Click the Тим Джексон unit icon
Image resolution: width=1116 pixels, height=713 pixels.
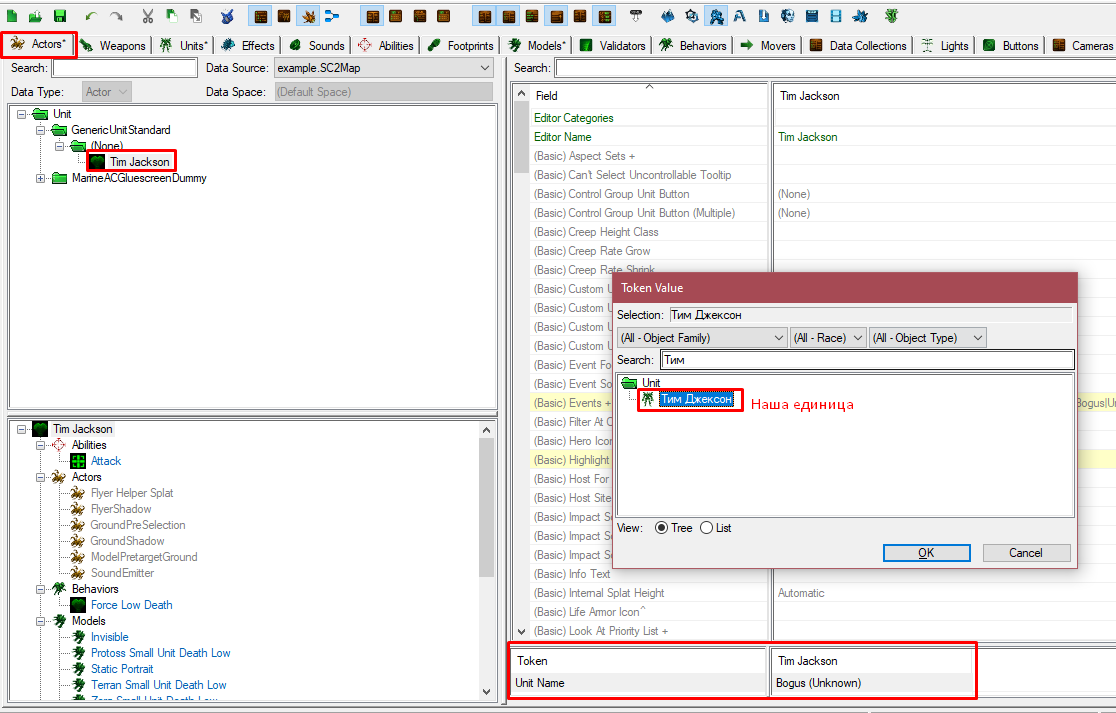pyautogui.click(x=648, y=399)
